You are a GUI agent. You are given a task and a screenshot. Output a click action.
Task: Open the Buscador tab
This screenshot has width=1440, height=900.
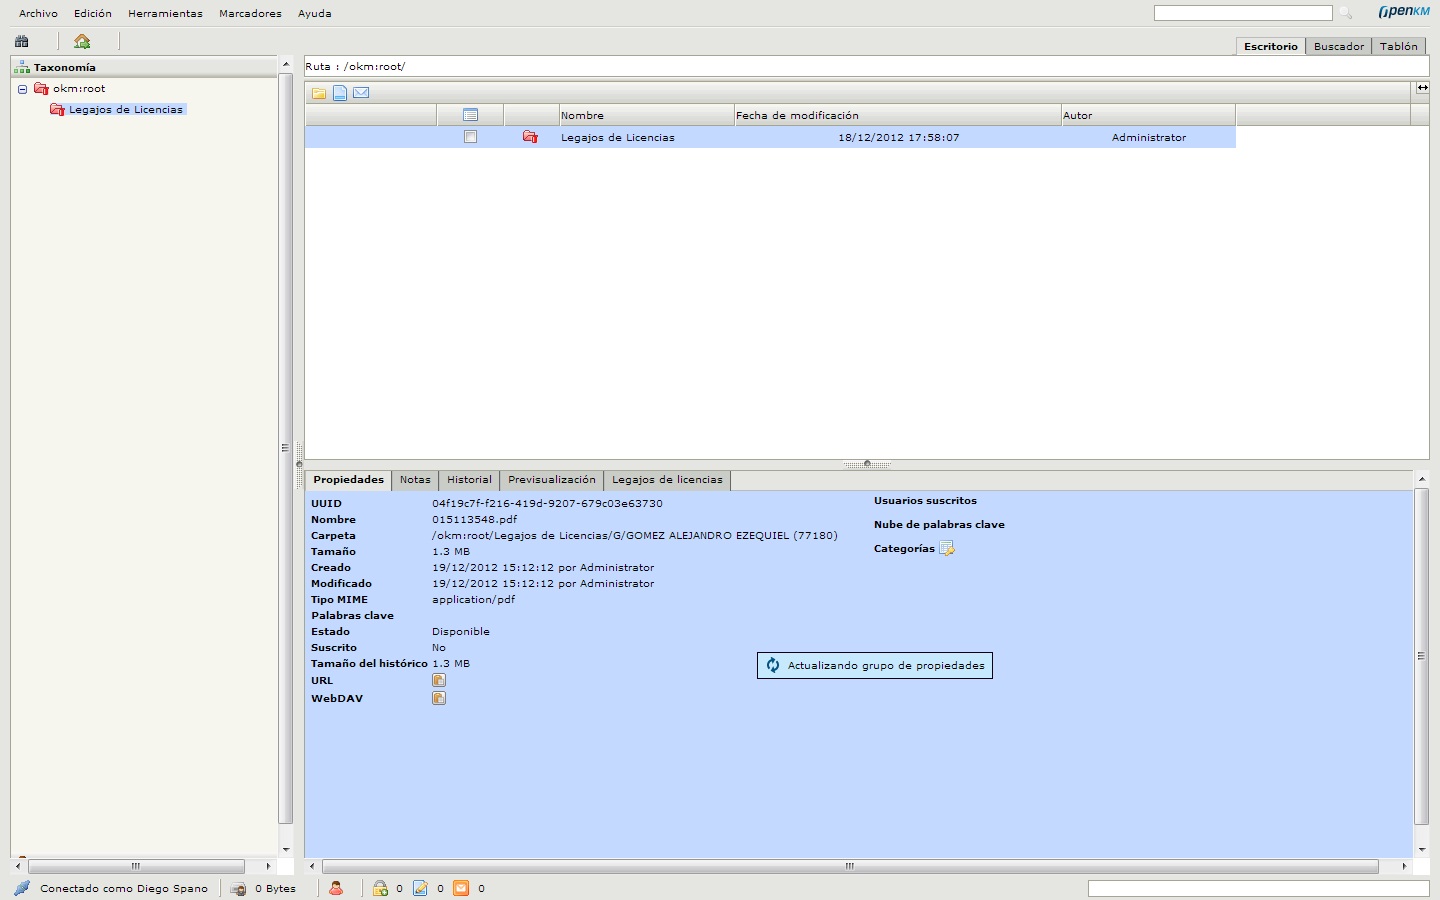(1338, 46)
